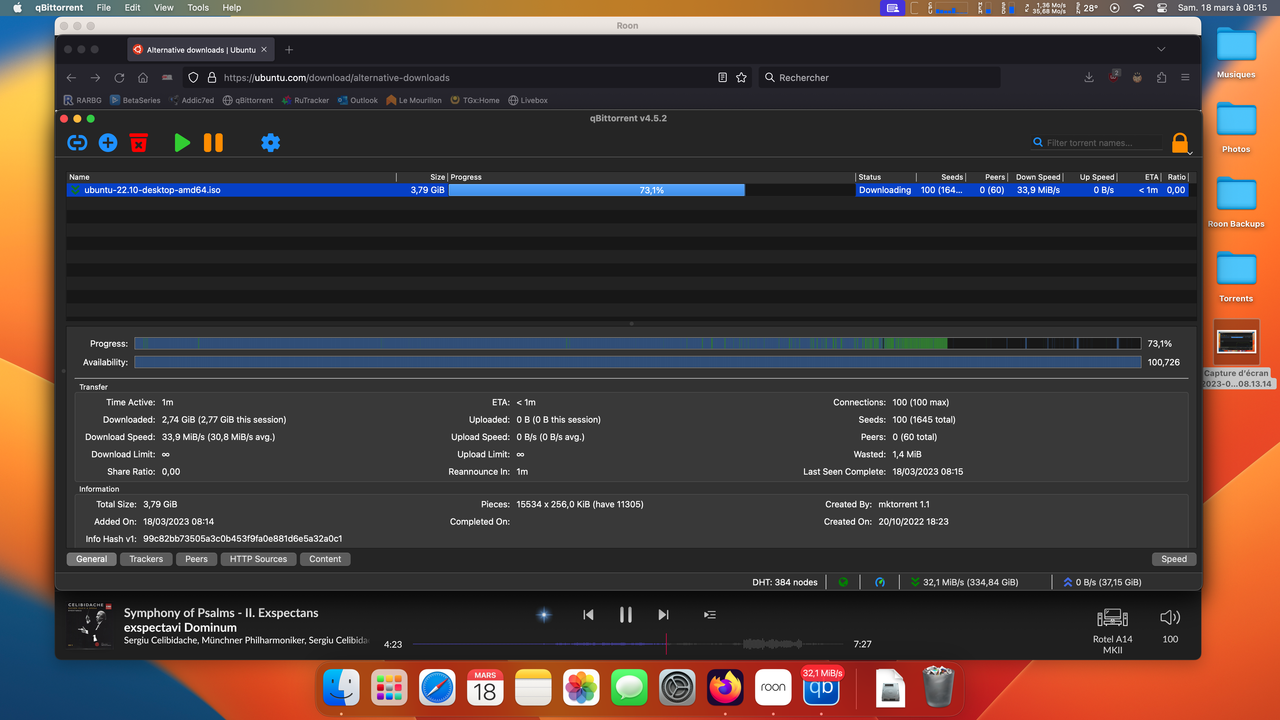Open Firefox extensions puzzle icon
The height and width of the screenshot is (720, 1280).
tap(1161, 77)
